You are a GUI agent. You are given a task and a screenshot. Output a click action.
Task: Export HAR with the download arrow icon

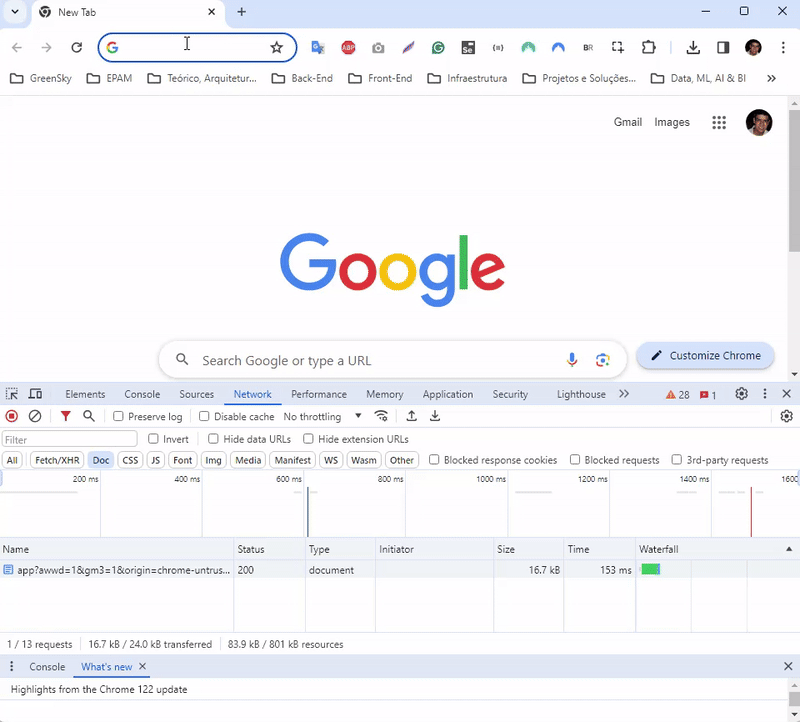click(x=435, y=416)
